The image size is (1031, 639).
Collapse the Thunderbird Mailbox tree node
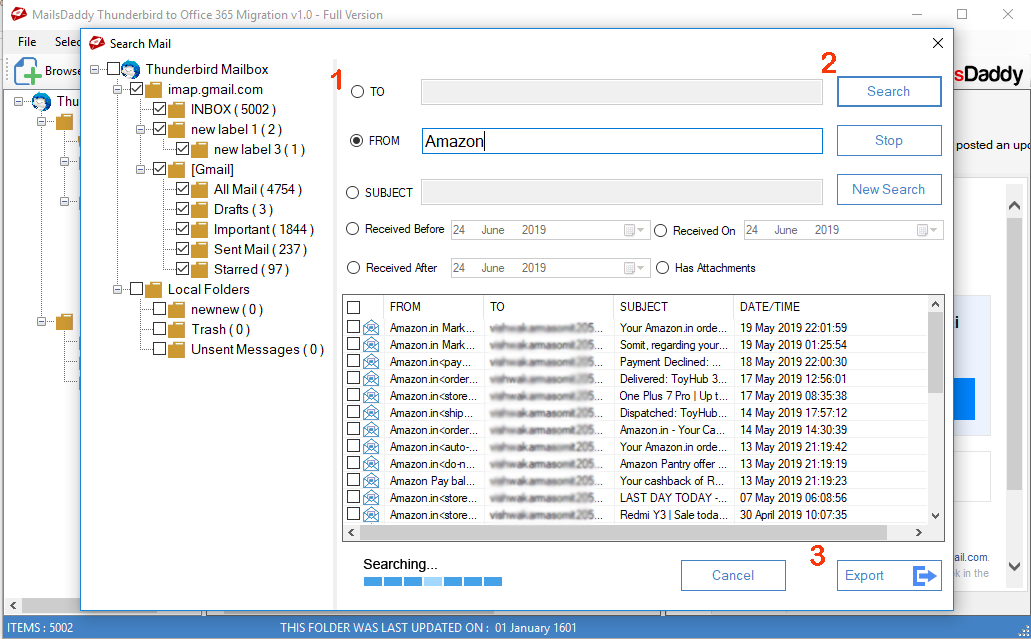click(95, 69)
